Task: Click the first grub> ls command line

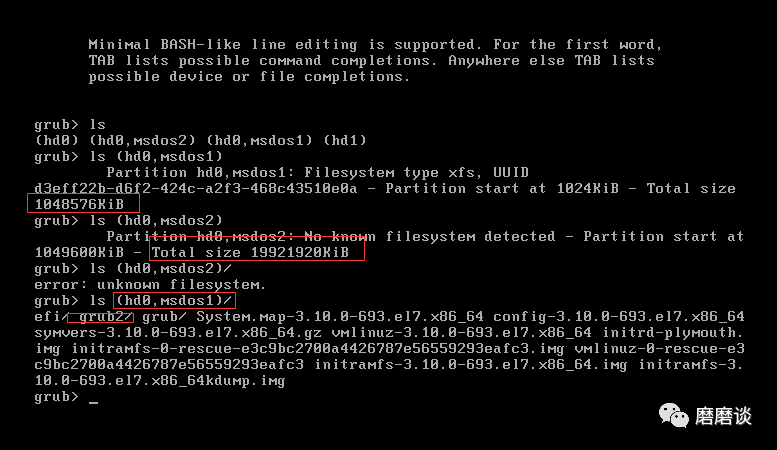Action: coord(70,124)
